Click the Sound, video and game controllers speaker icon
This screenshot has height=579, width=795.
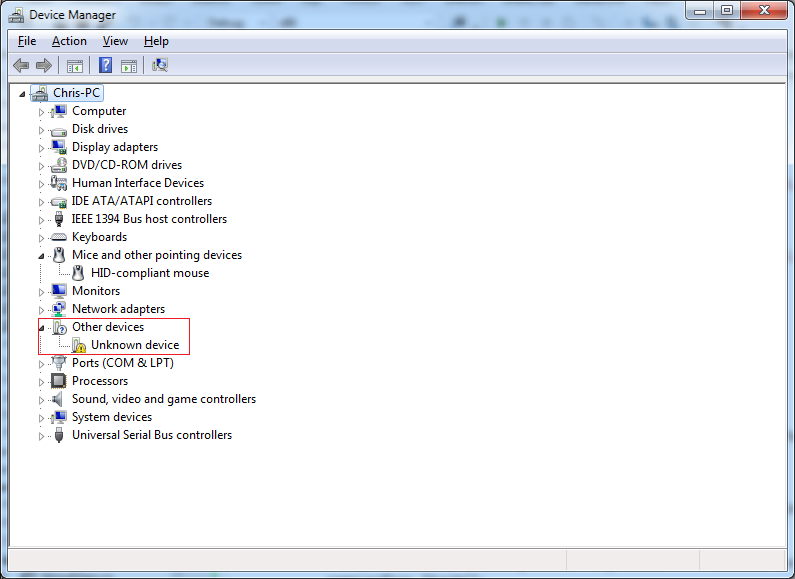pos(57,399)
